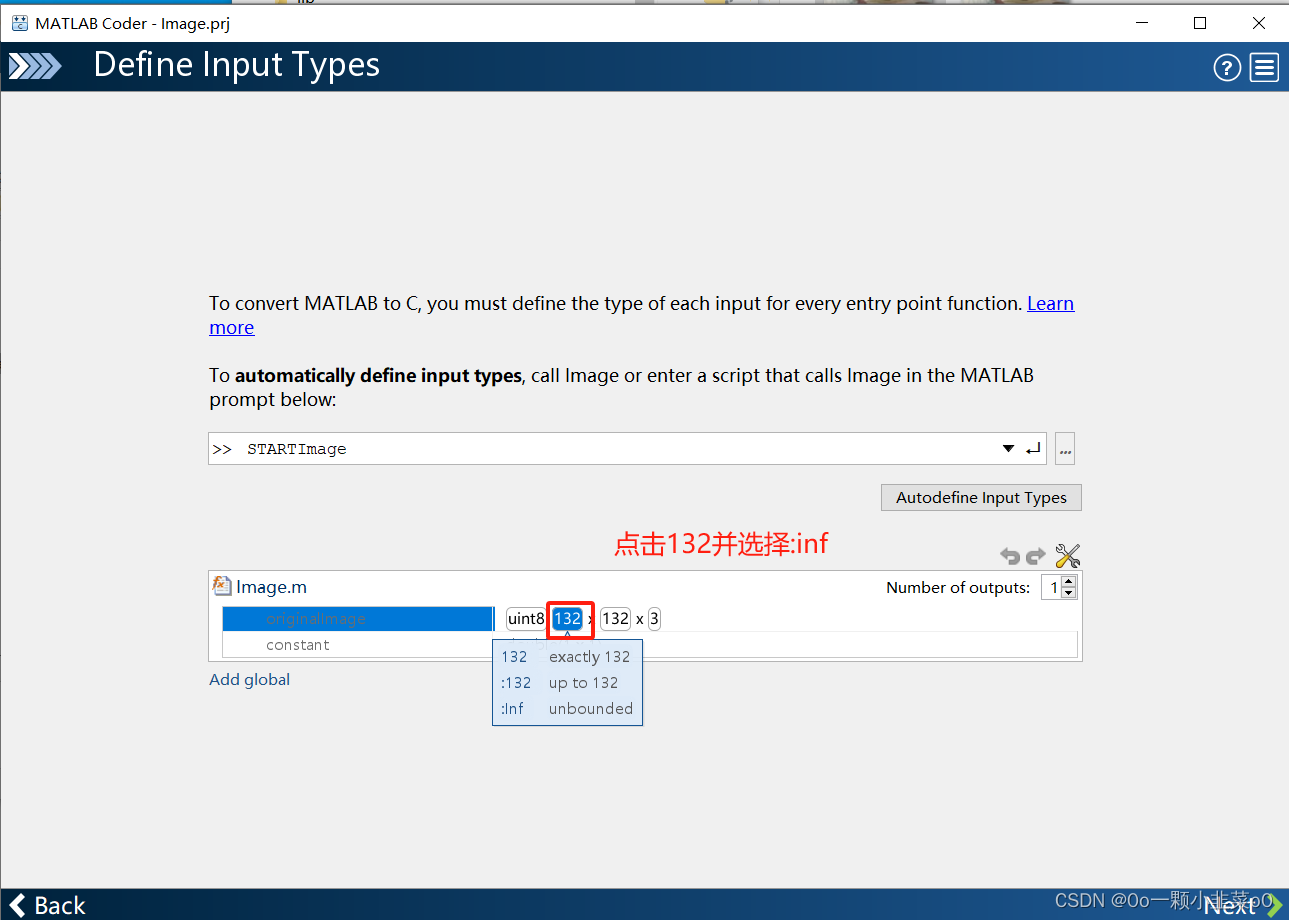Click the Autodefine Input Types button
Viewport: 1289px width, 920px height.
980,497
